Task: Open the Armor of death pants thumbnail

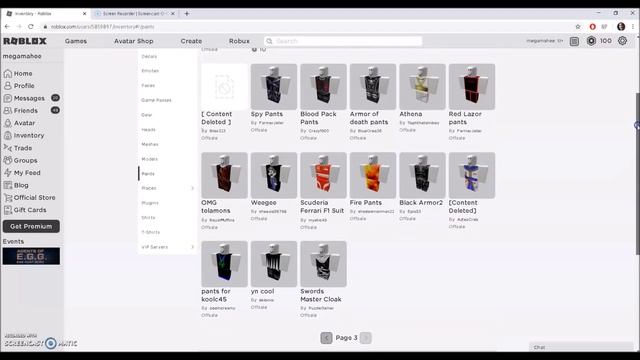Action: pyautogui.click(x=373, y=87)
